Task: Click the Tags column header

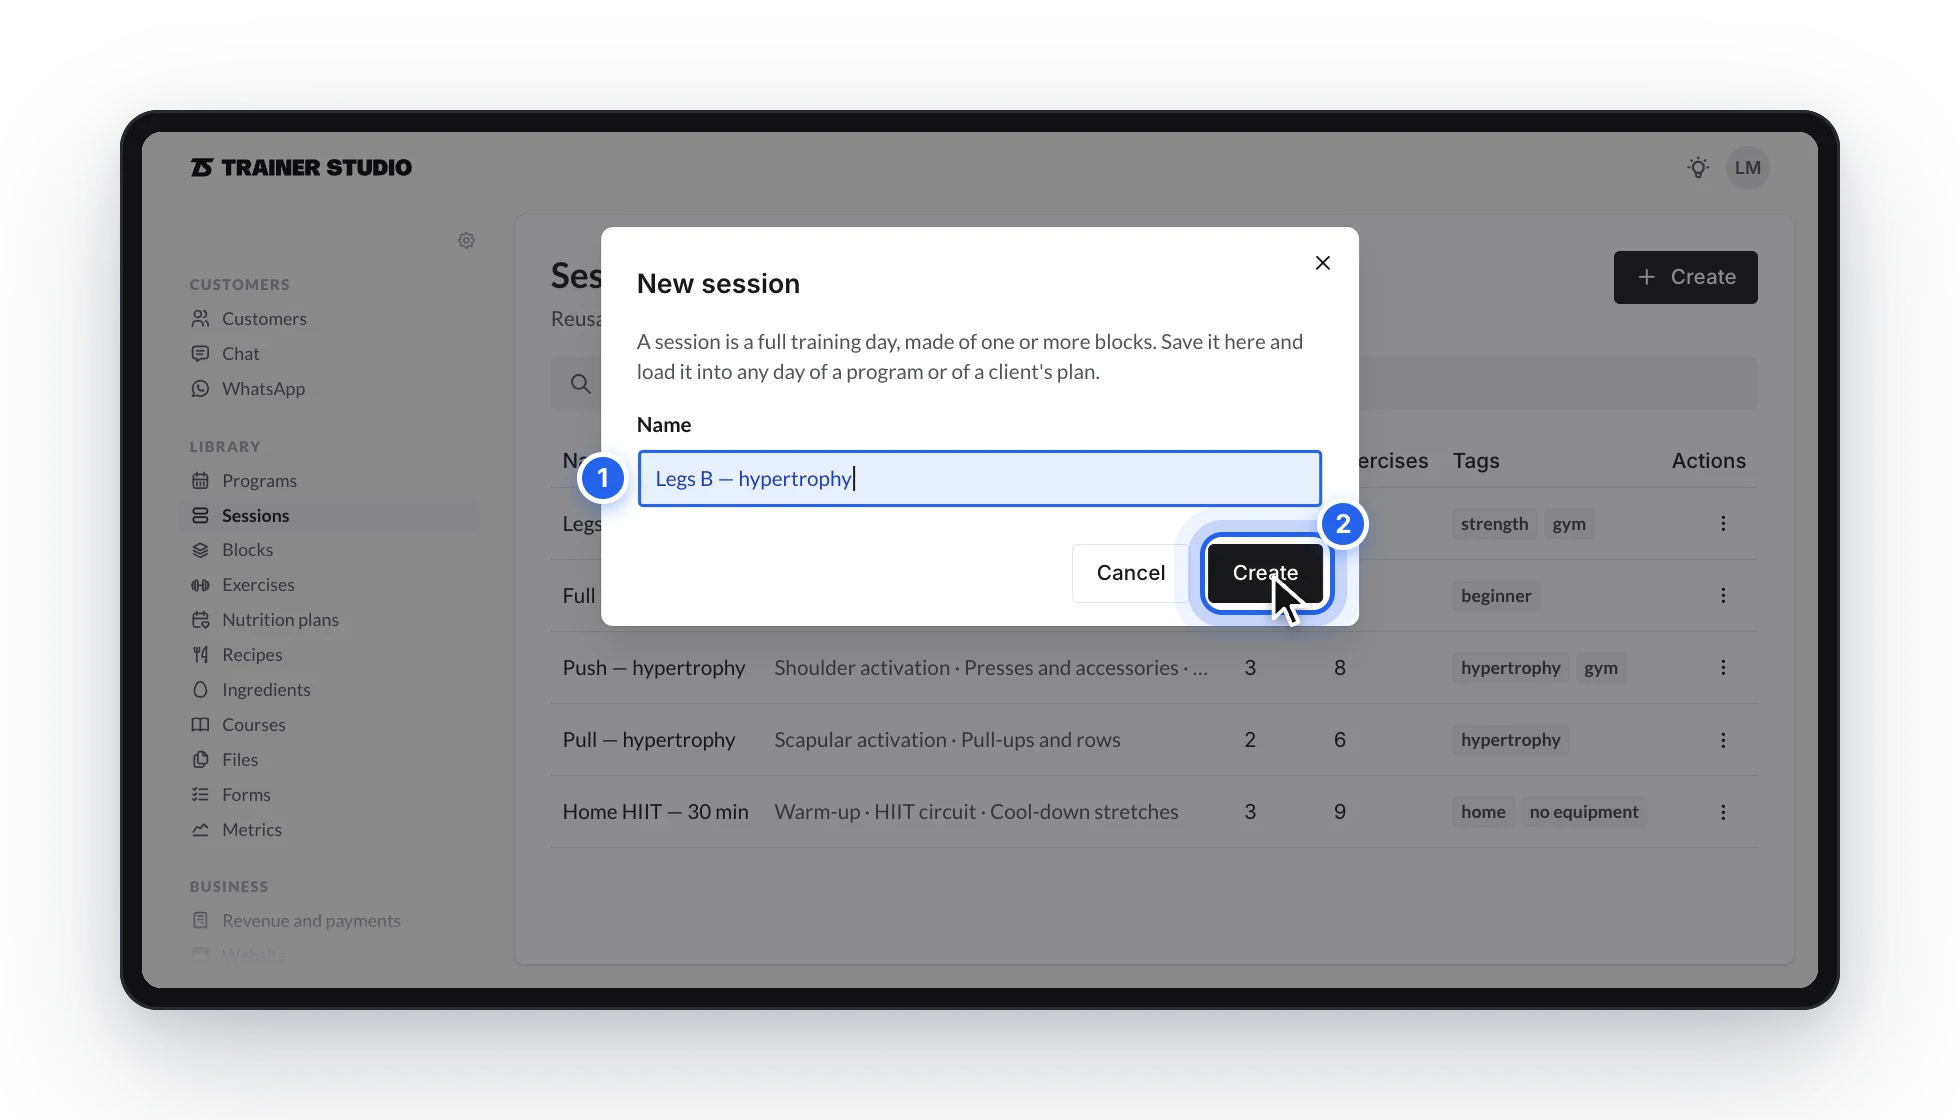Action: coord(1476,461)
